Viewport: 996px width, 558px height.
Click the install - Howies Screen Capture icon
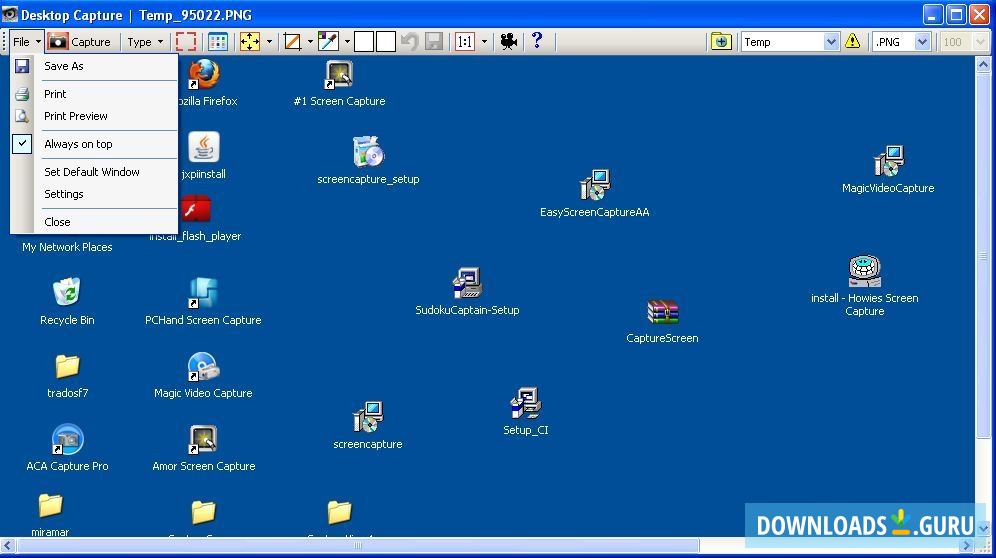[865, 271]
